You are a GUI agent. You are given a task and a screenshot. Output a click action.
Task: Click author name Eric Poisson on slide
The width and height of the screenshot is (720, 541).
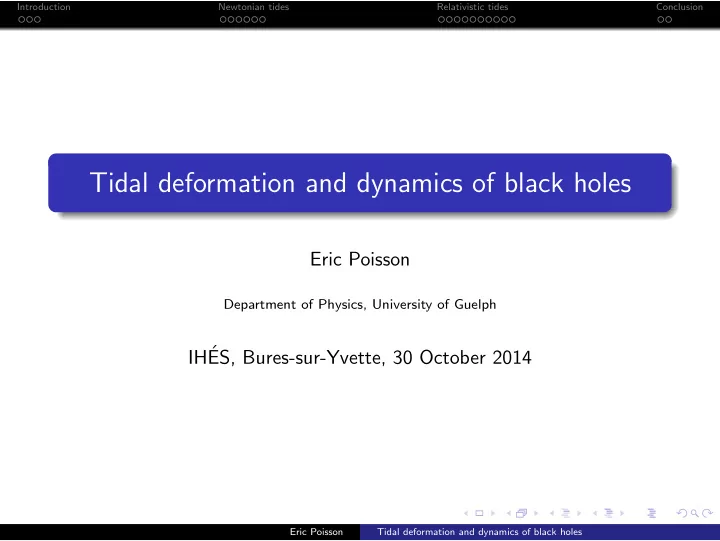[x=360, y=259]
